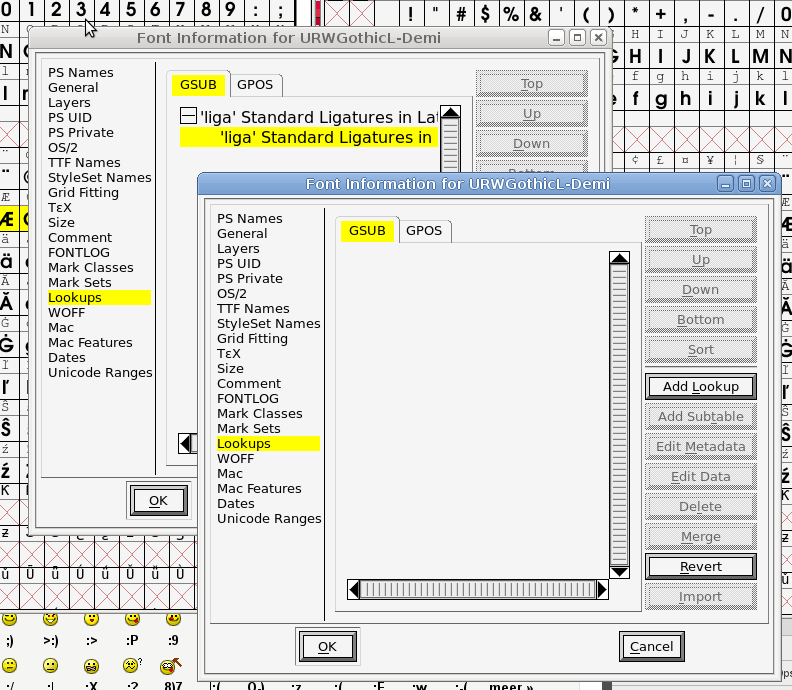Select glyph g in font view
Screen dimensions: 792x690
point(661,98)
